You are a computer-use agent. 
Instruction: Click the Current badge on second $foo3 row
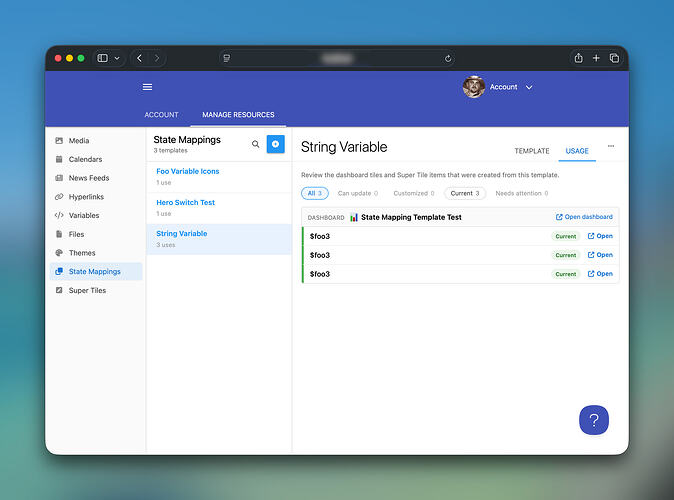tap(566, 255)
